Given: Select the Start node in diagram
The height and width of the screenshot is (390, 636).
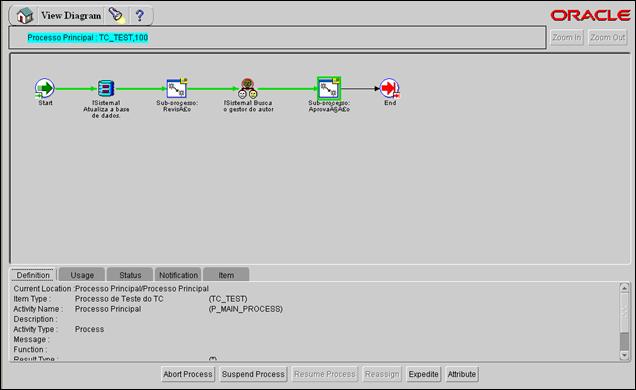Looking at the screenshot, I should click(x=45, y=88).
